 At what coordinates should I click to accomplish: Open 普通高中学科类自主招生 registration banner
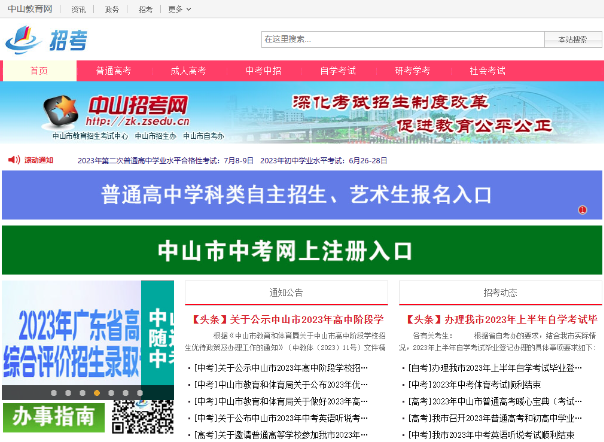(302, 195)
